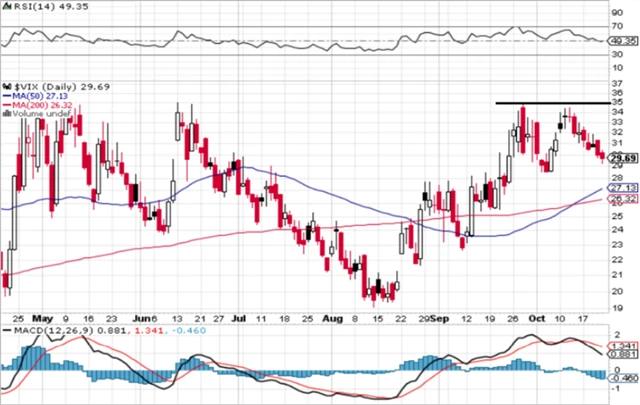Image resolution: width=640 pixels, height=405 pixels.
Task: Click the MACD 1.341 signal value tag
Action: click(622, 346)
